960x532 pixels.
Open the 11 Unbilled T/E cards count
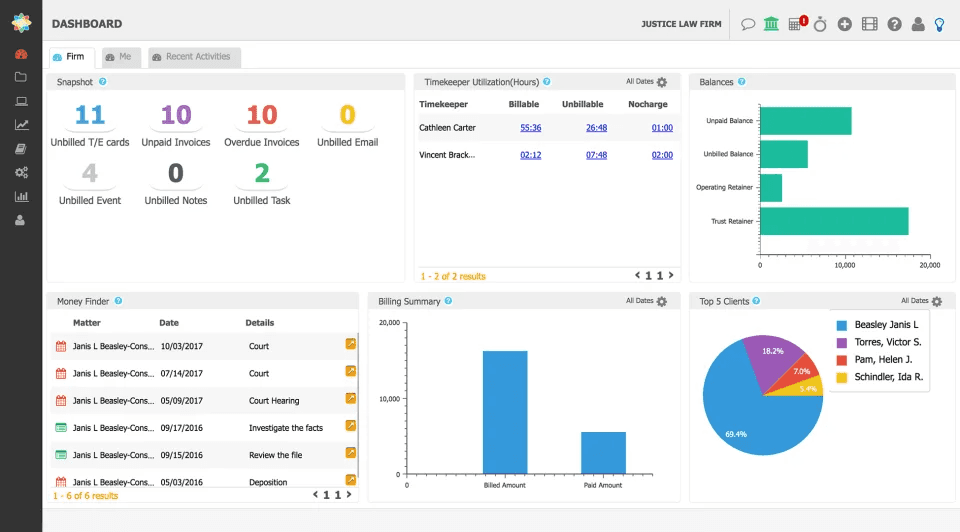pyautogui.click(x=90, y=115)
